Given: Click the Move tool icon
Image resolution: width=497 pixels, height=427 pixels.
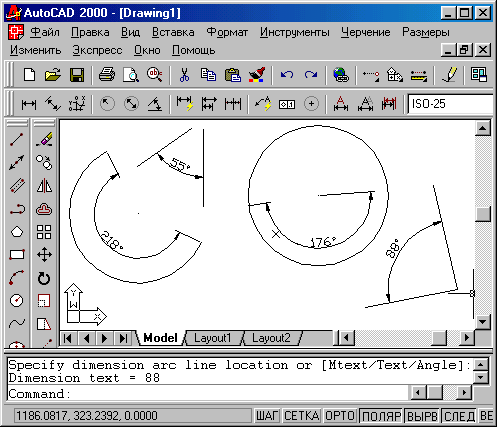Looking at the screenshot, I should click(44, 255).
